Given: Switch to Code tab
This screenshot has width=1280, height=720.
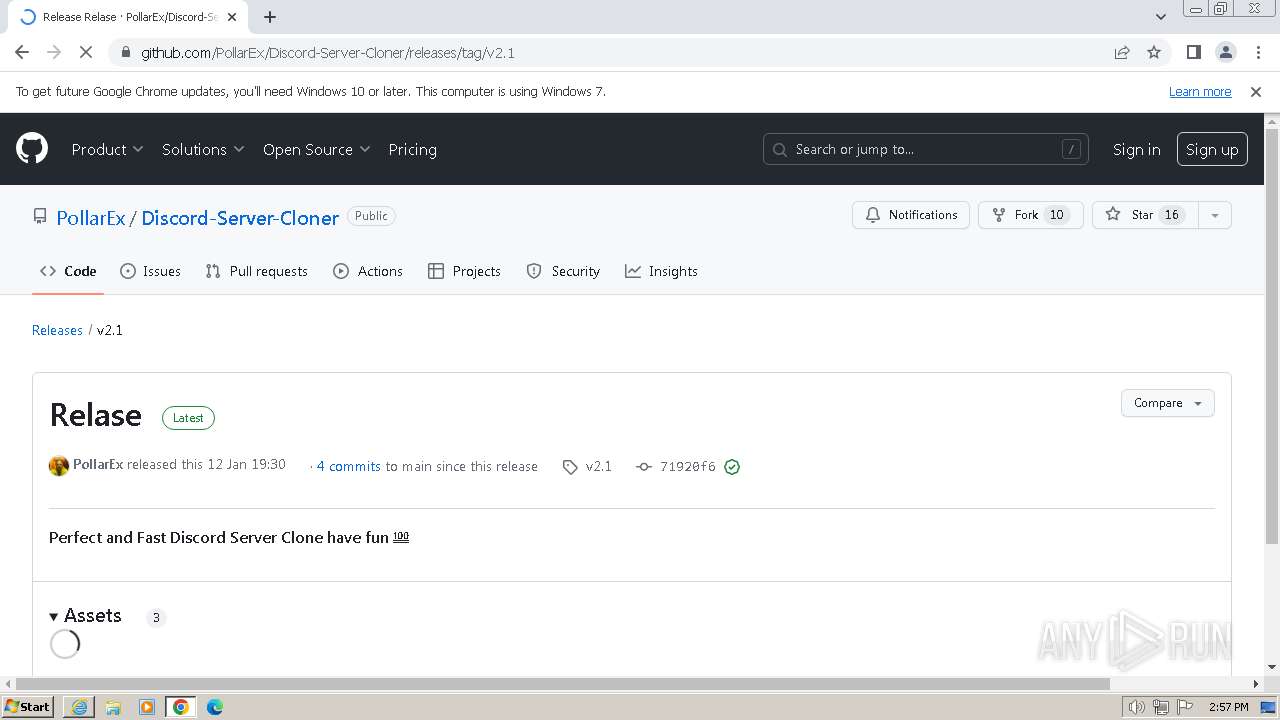Looking at the screenshot, I should click(x=68, y=271).
